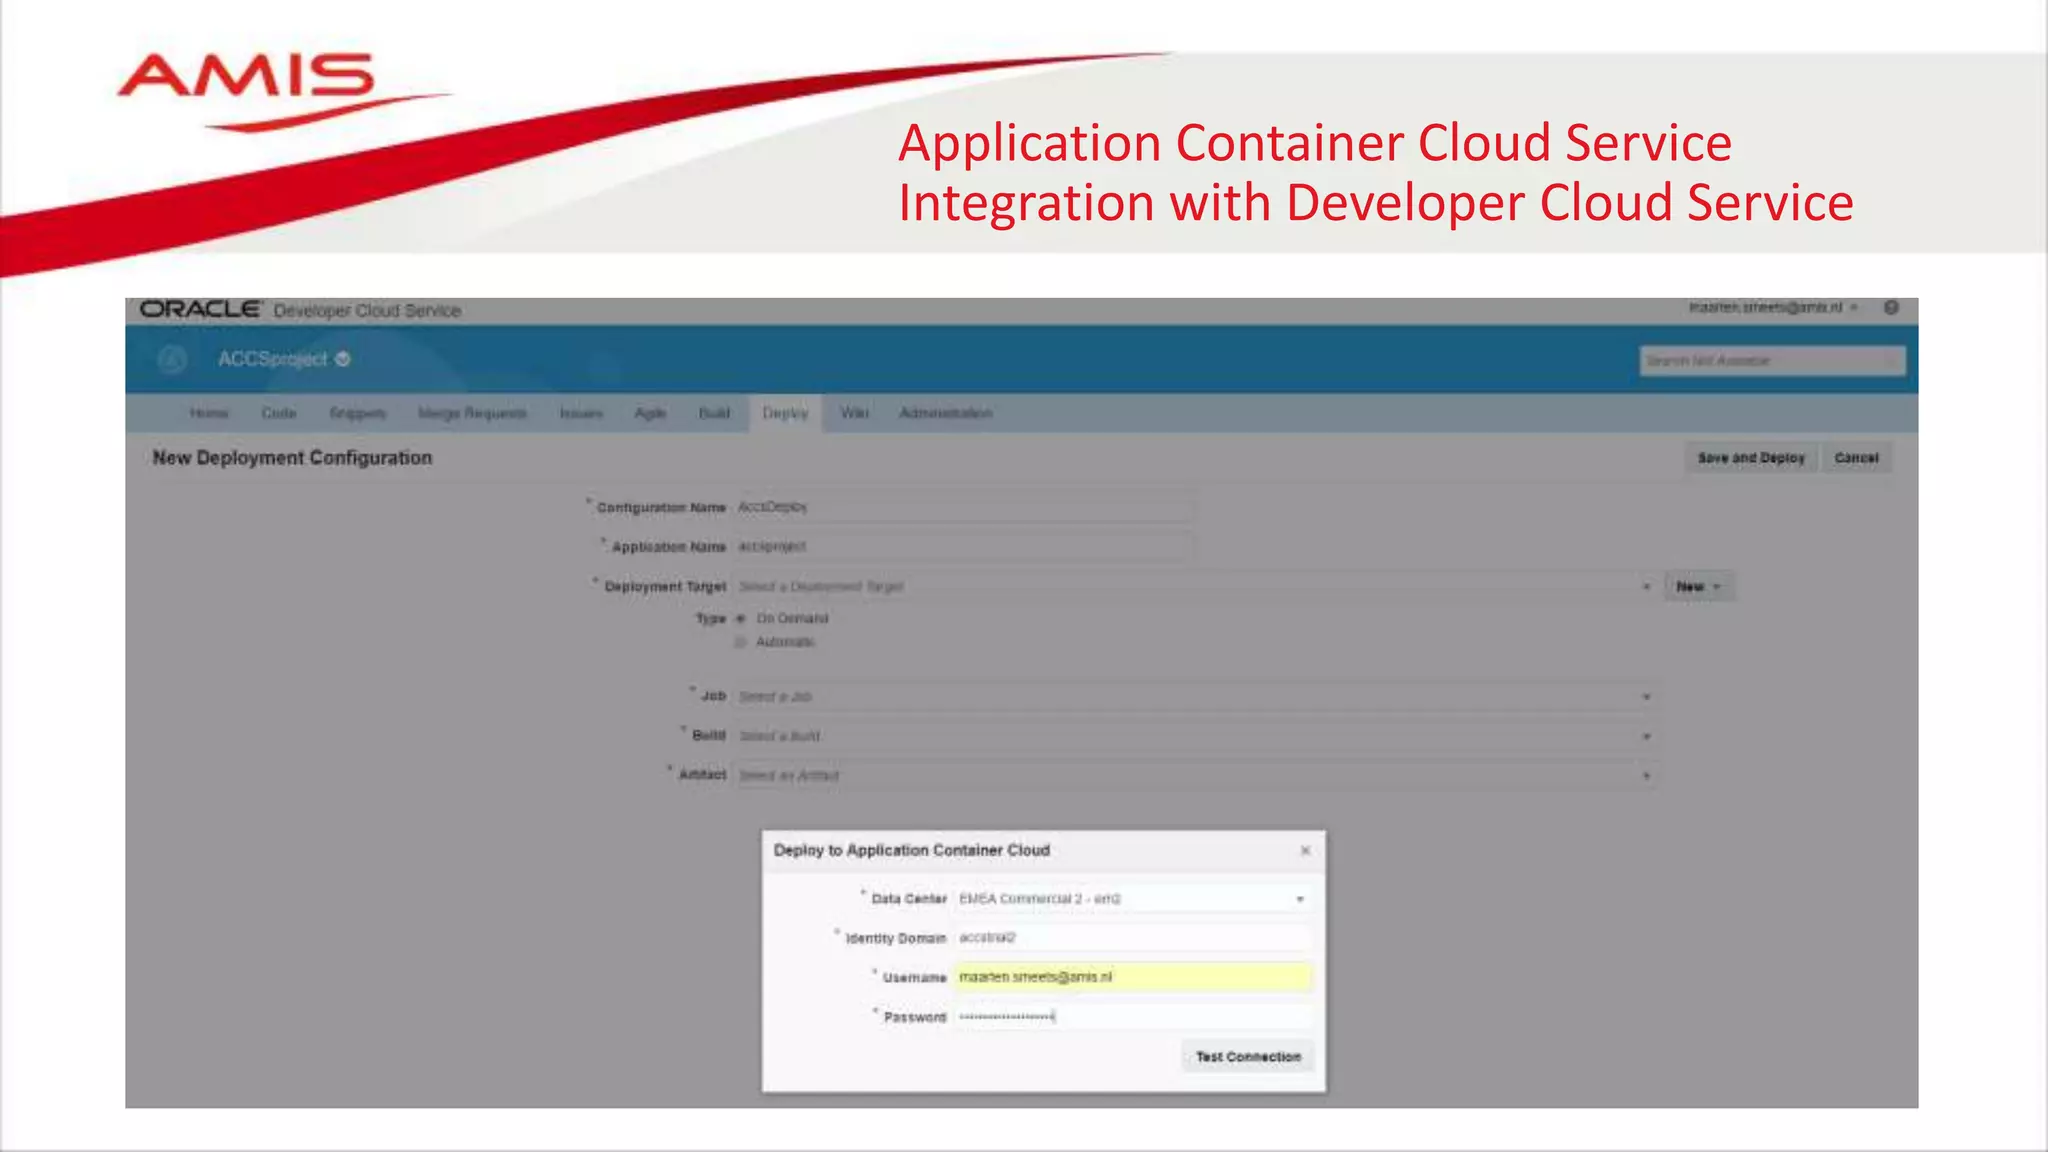Viewport: 2048px width, 1152px height.
Task: Click the help icon in top bar
Action: point(1891,308)
